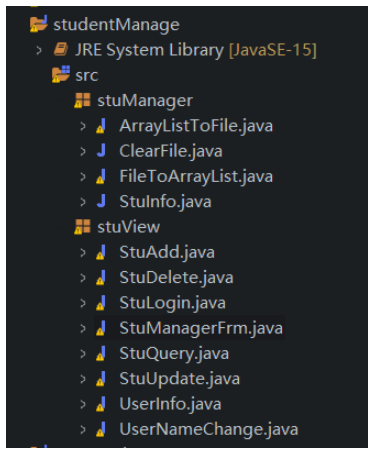Expand the StuManagerFrm.java node
The image size is (368, 452).
coord(83,329)
